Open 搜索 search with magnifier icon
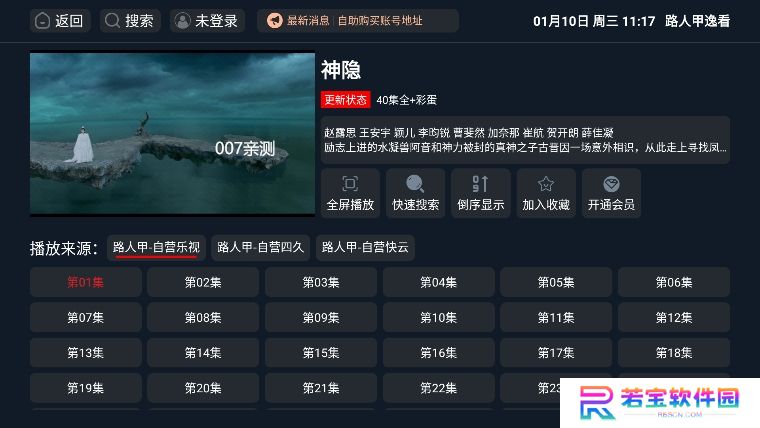 click(x=130, y=21)
